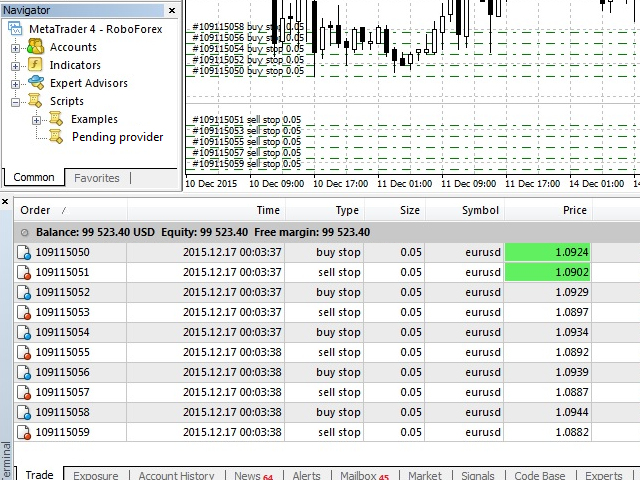Open the News tab
This screenshot has height=480, width=640.
[x=253, y=476]
